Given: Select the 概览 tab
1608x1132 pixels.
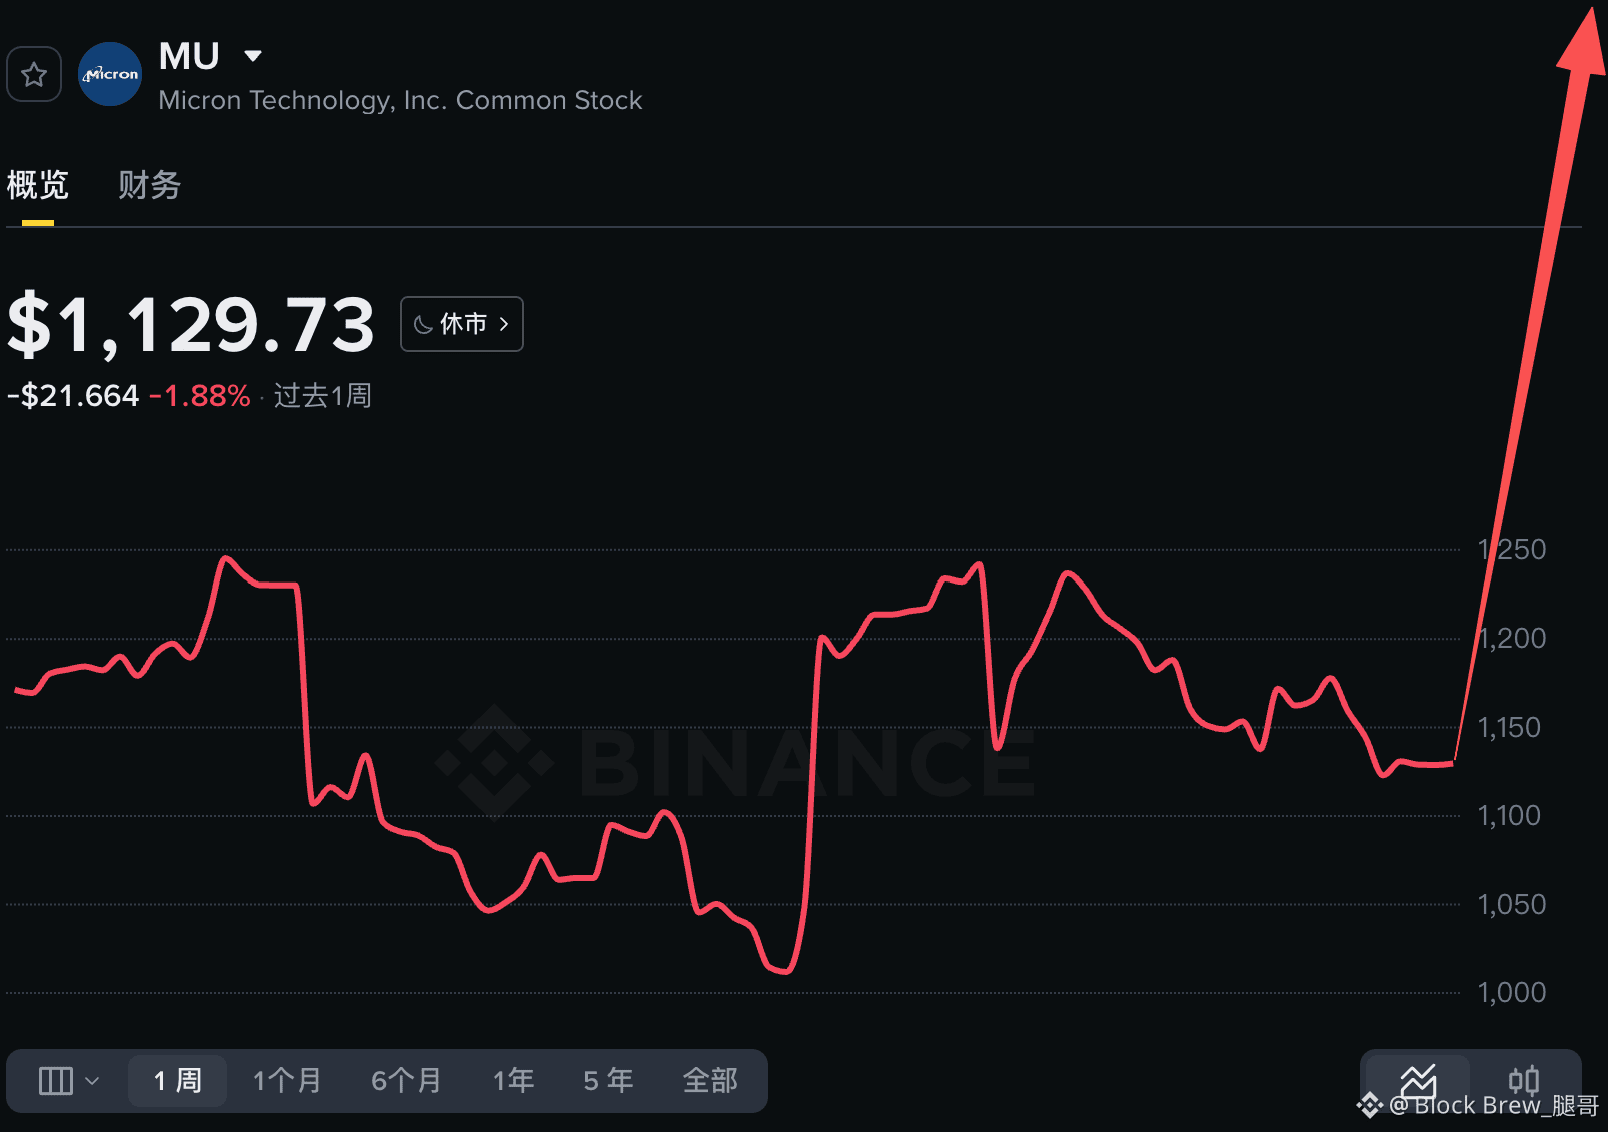Looking at the screenshot, I should pyautogui.click(x=38, y=185).
